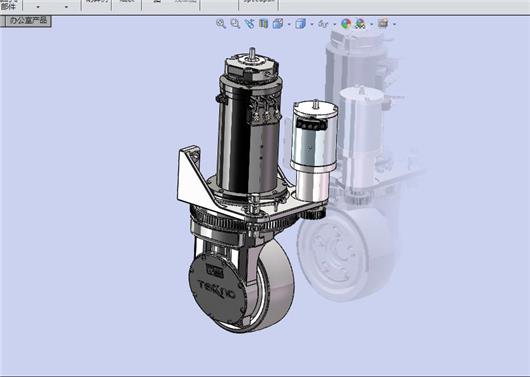The height and width of the screenshot is (377, 530).
Task: Open the second ribbon dropdown arrow
Action: point(67,7)
